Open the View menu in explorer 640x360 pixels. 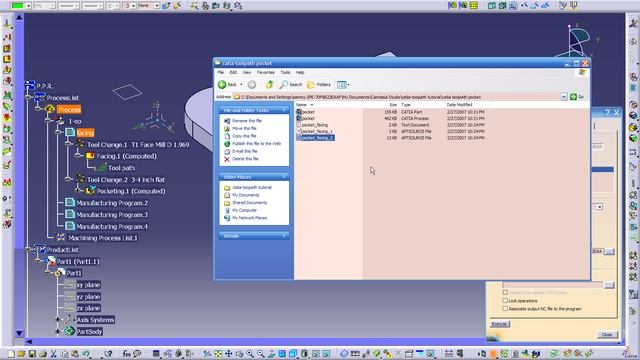coord(247,72)
